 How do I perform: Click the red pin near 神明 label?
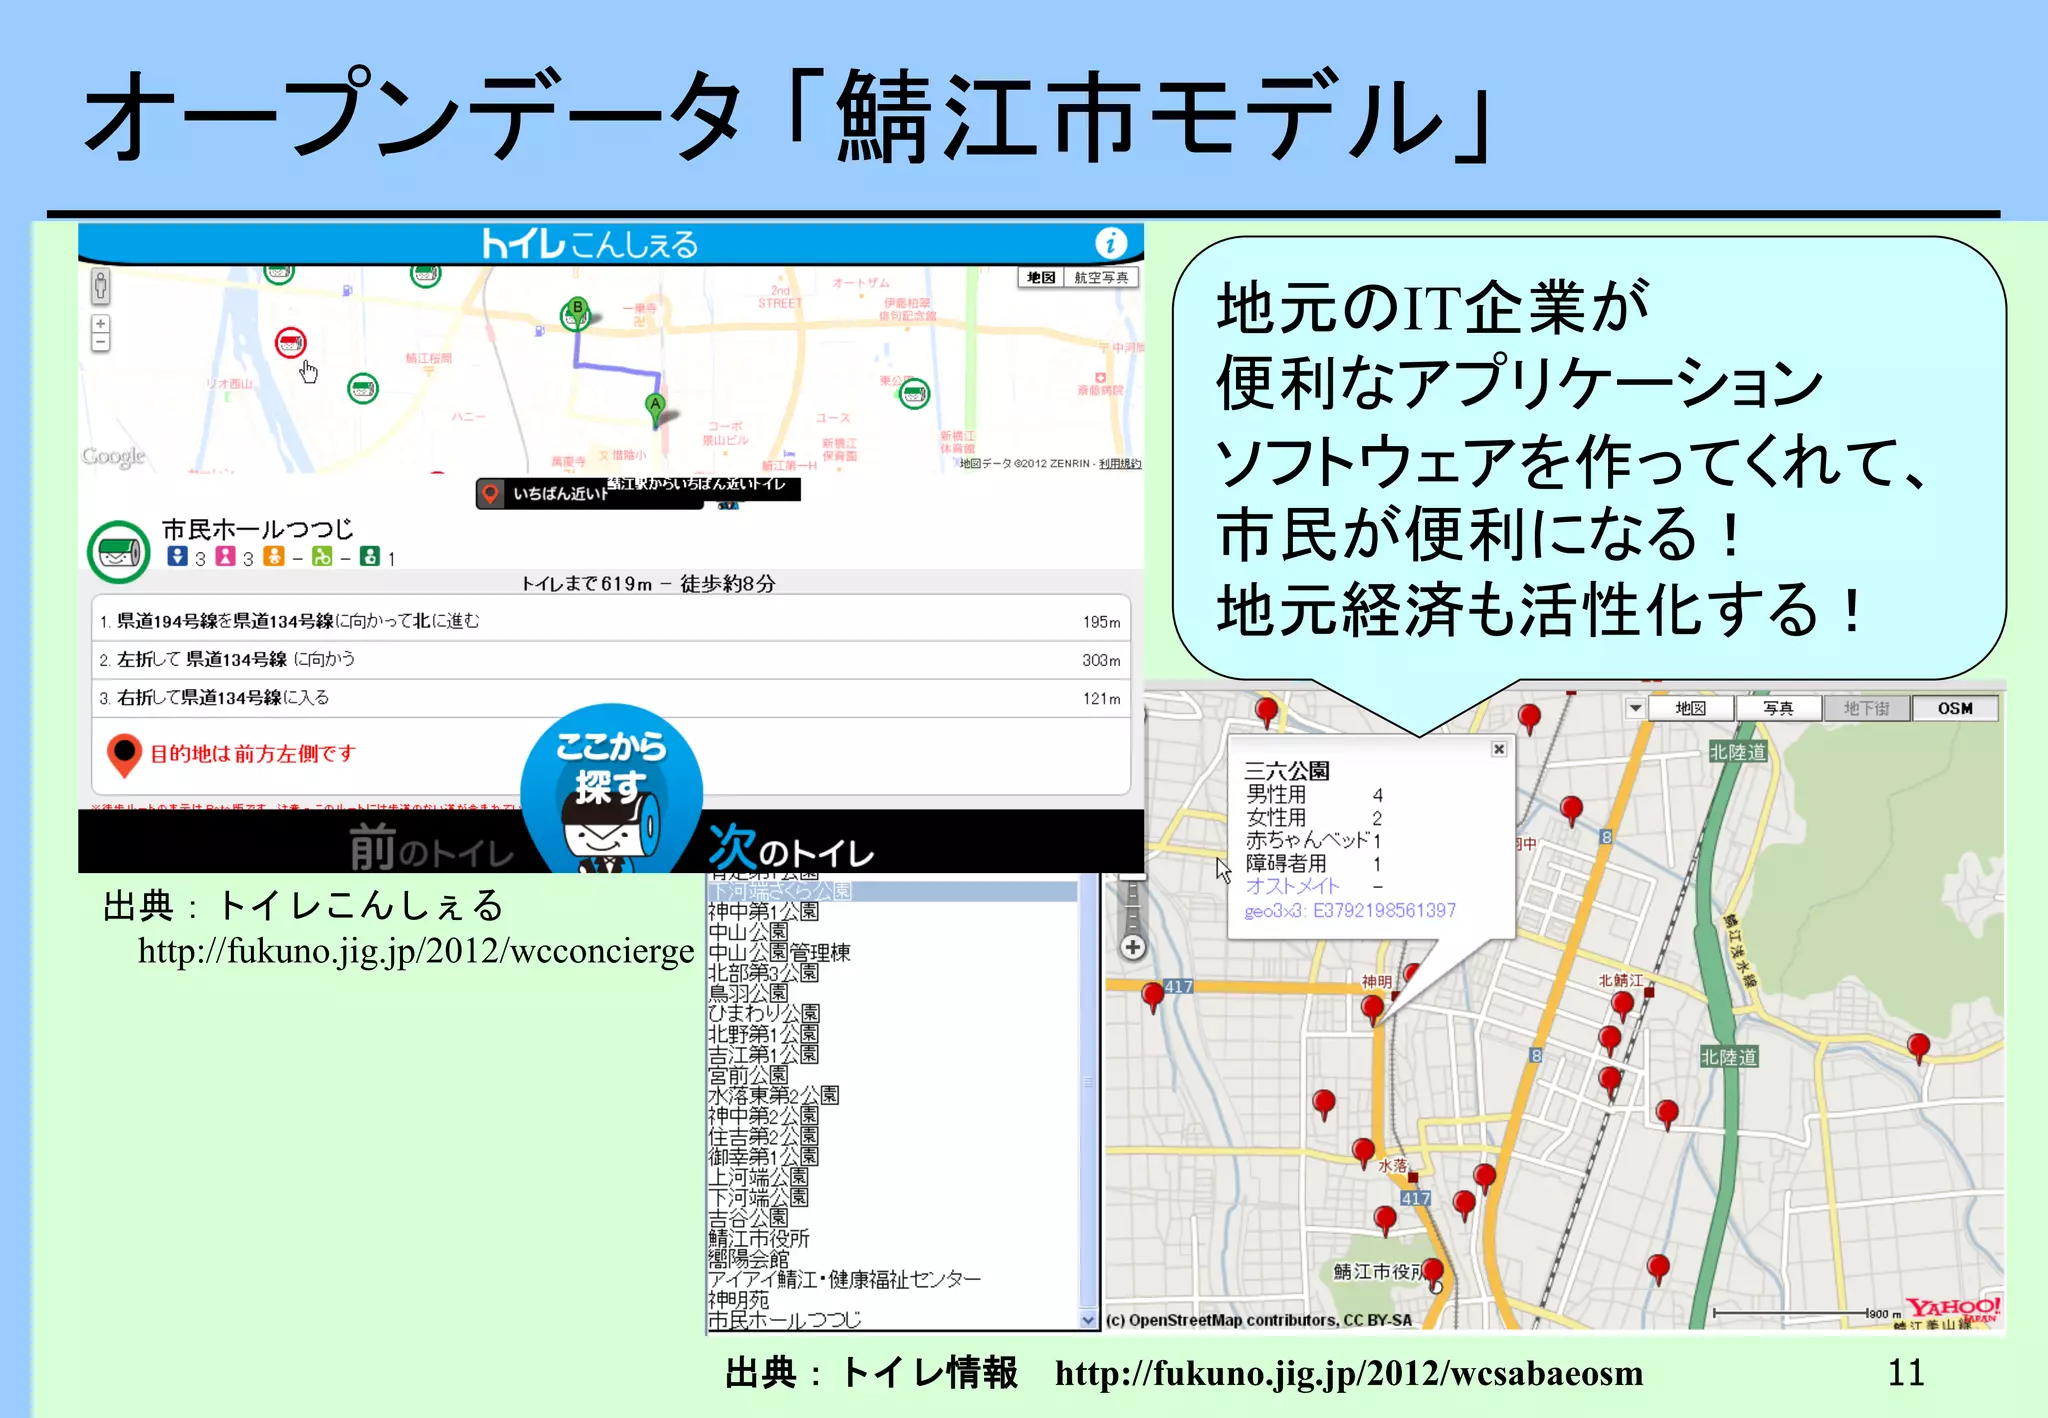point(1372,1010)
